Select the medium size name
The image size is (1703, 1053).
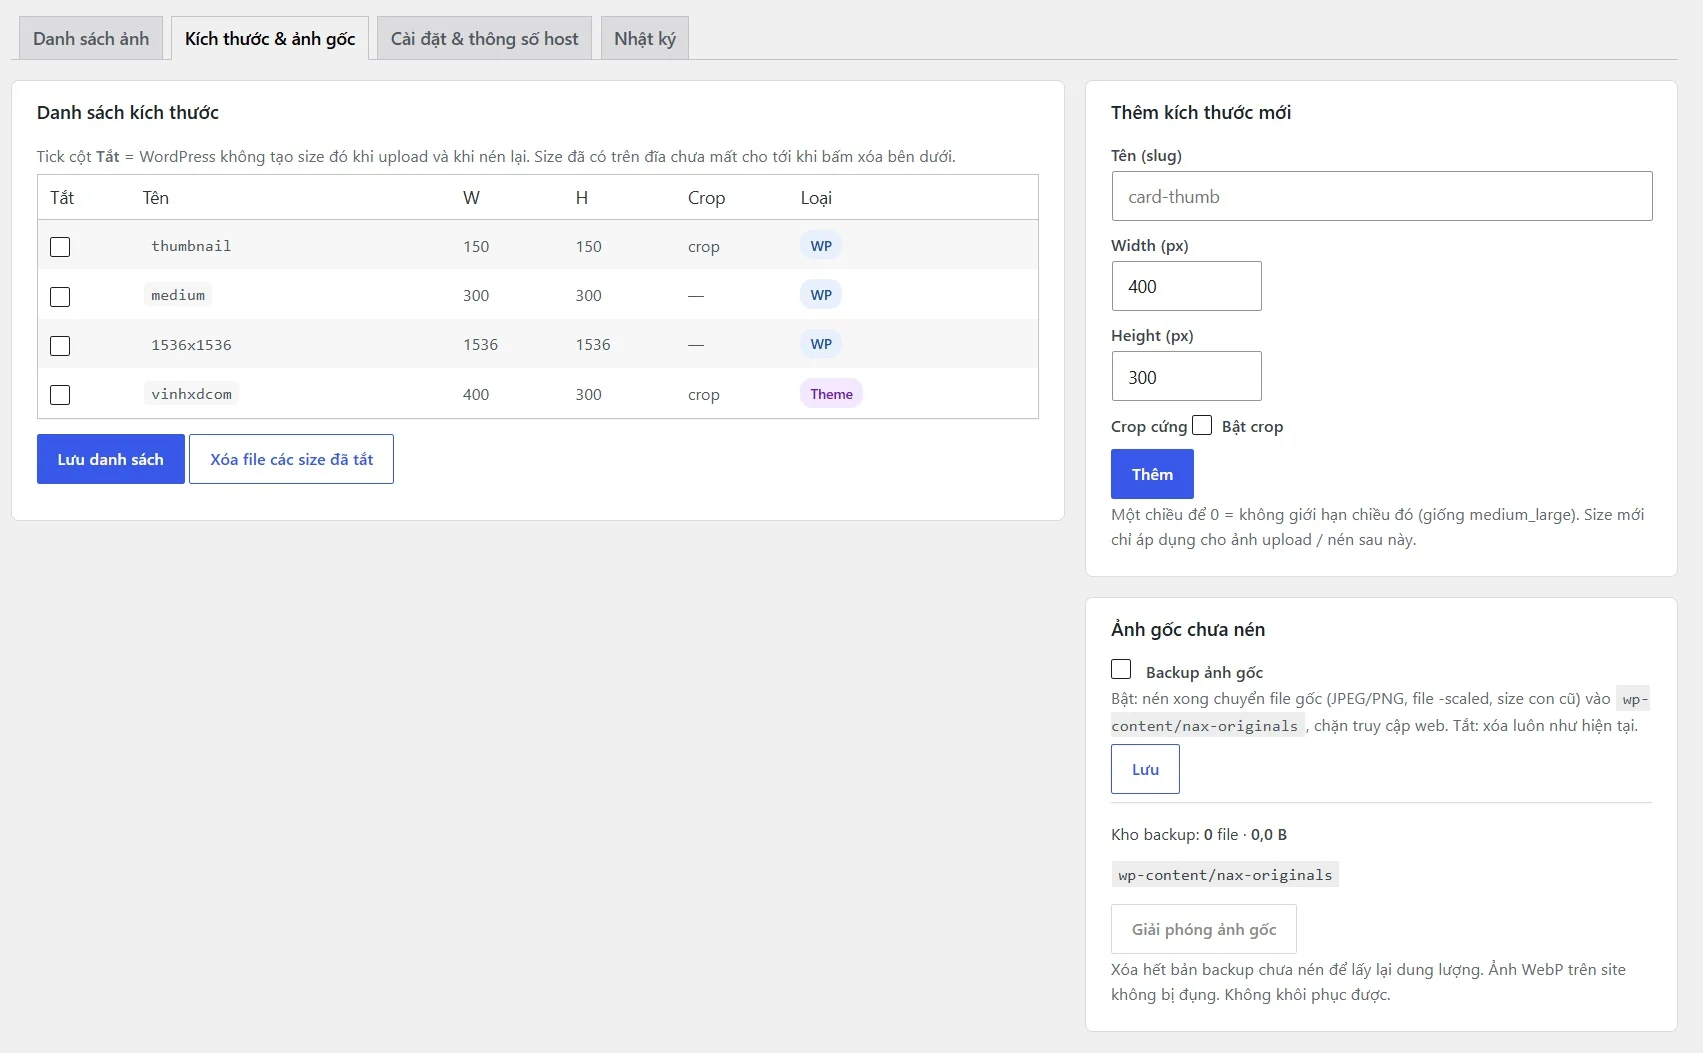tap(178, 295)
